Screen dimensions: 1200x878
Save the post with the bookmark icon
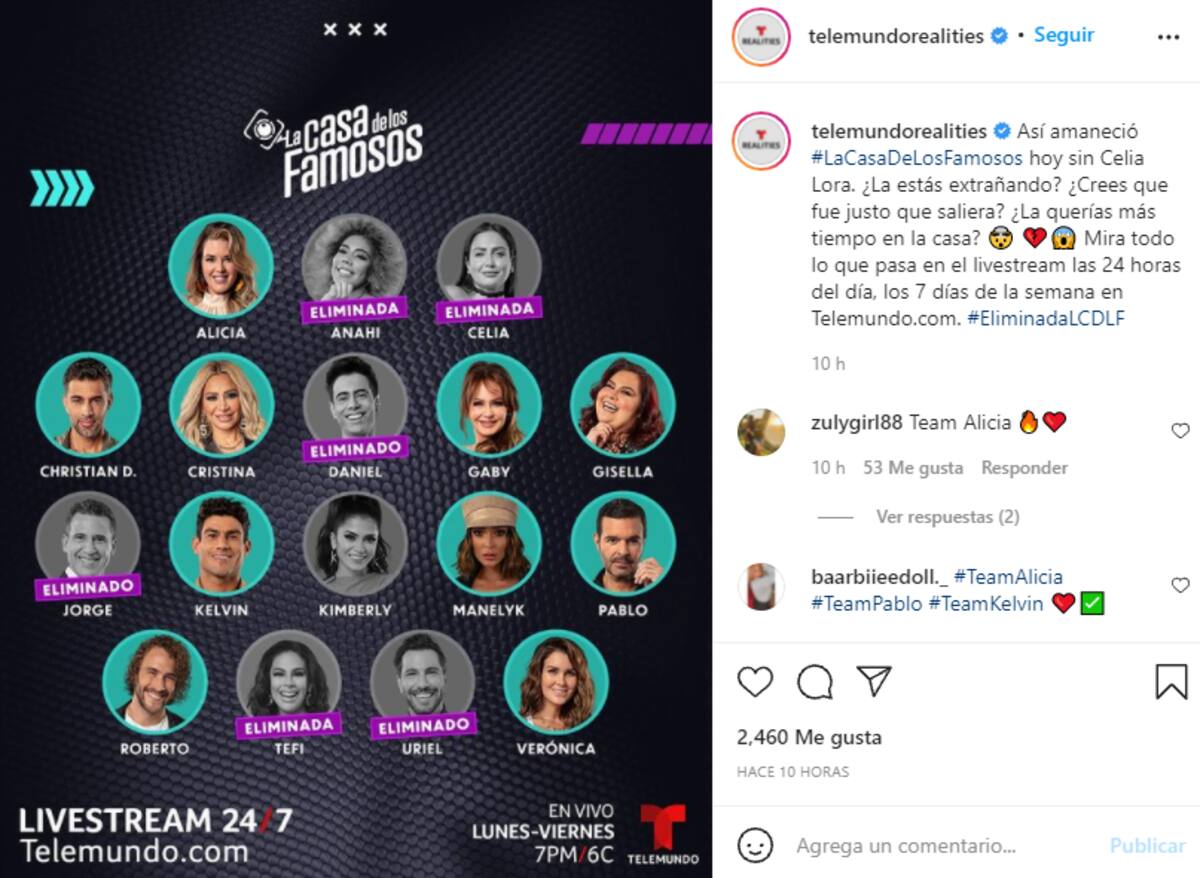[1171, 682]
